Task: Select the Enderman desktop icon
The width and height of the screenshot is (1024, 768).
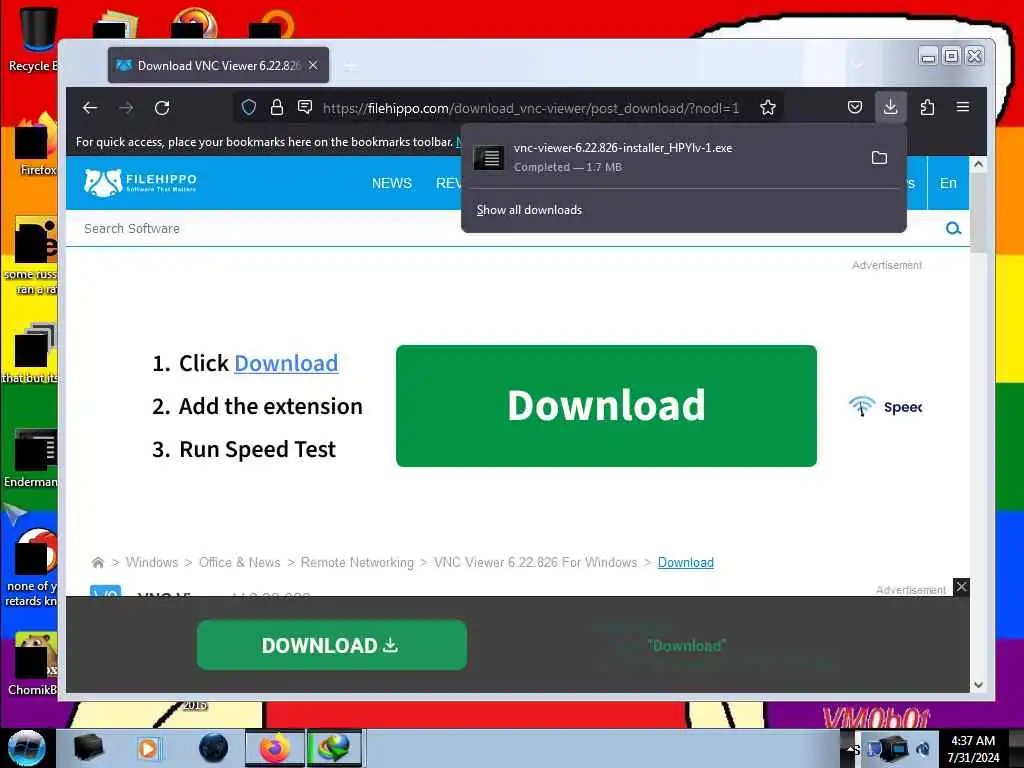Action: click(33, 457)
